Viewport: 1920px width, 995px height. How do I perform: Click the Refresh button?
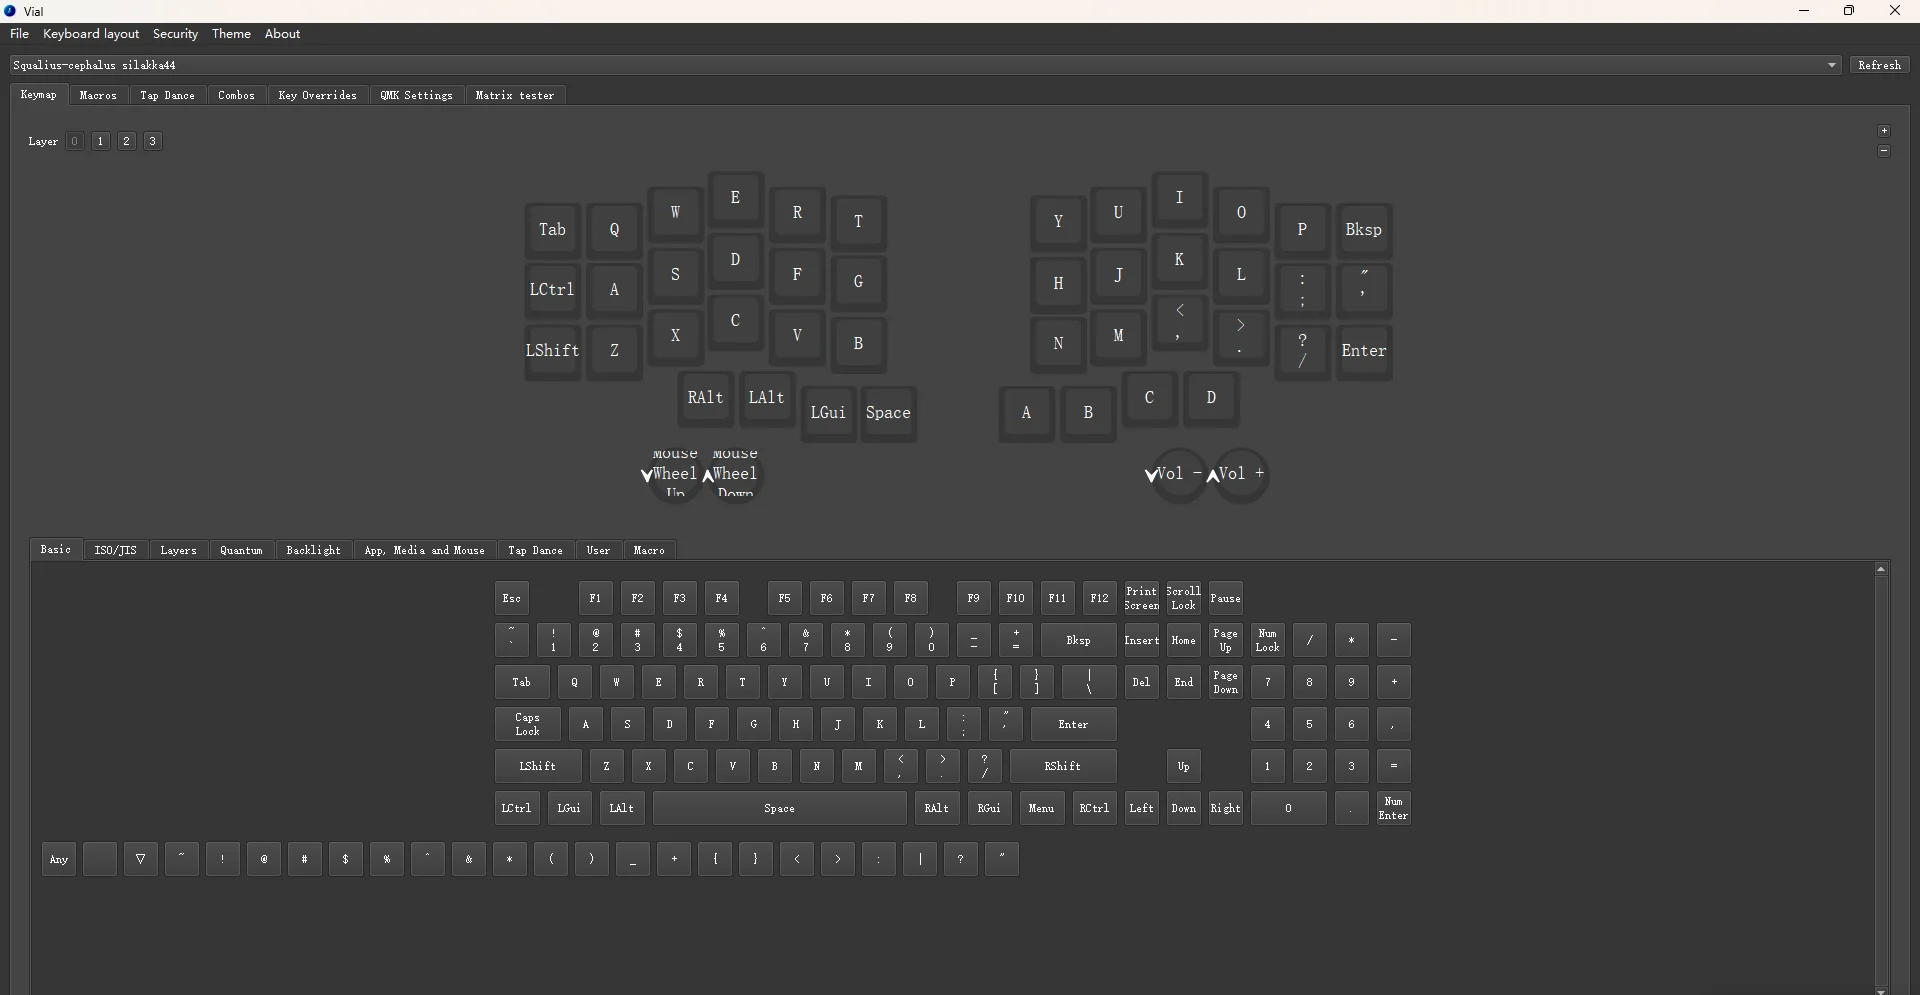tap(1881, 64)
